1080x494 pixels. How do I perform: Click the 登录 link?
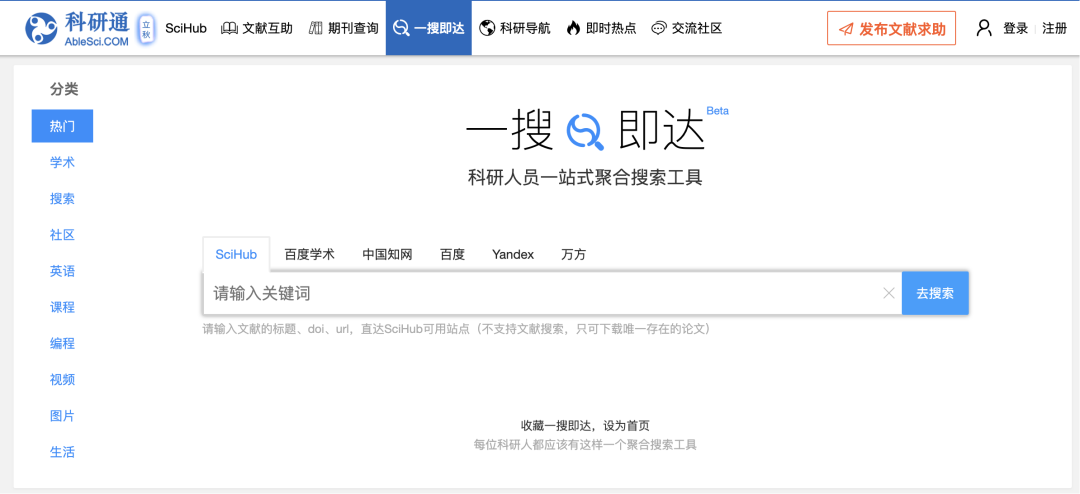(1015, 28)
